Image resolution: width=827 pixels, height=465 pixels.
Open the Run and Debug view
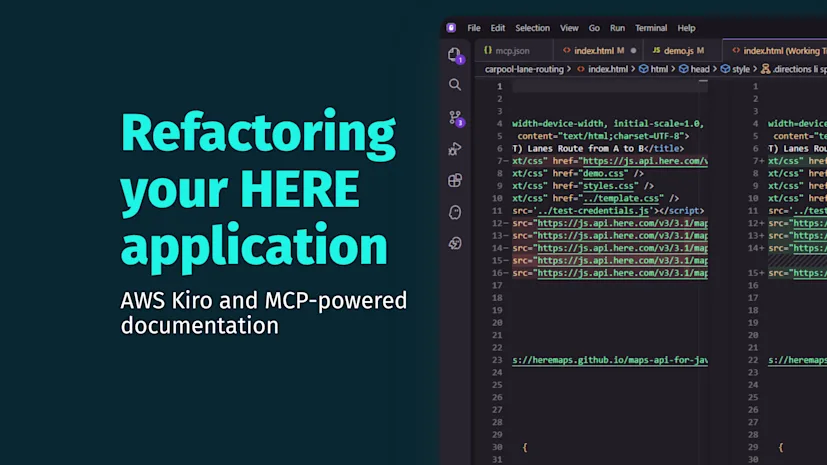tap(455, 149)
